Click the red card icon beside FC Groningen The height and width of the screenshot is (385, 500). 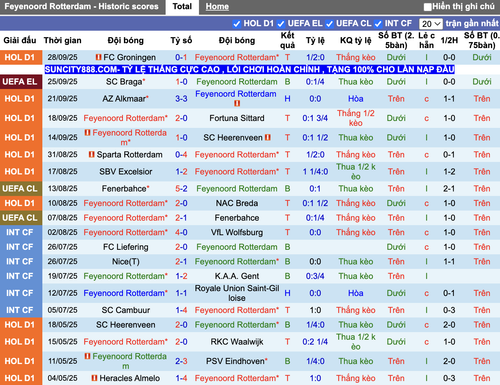coord(99,57)
